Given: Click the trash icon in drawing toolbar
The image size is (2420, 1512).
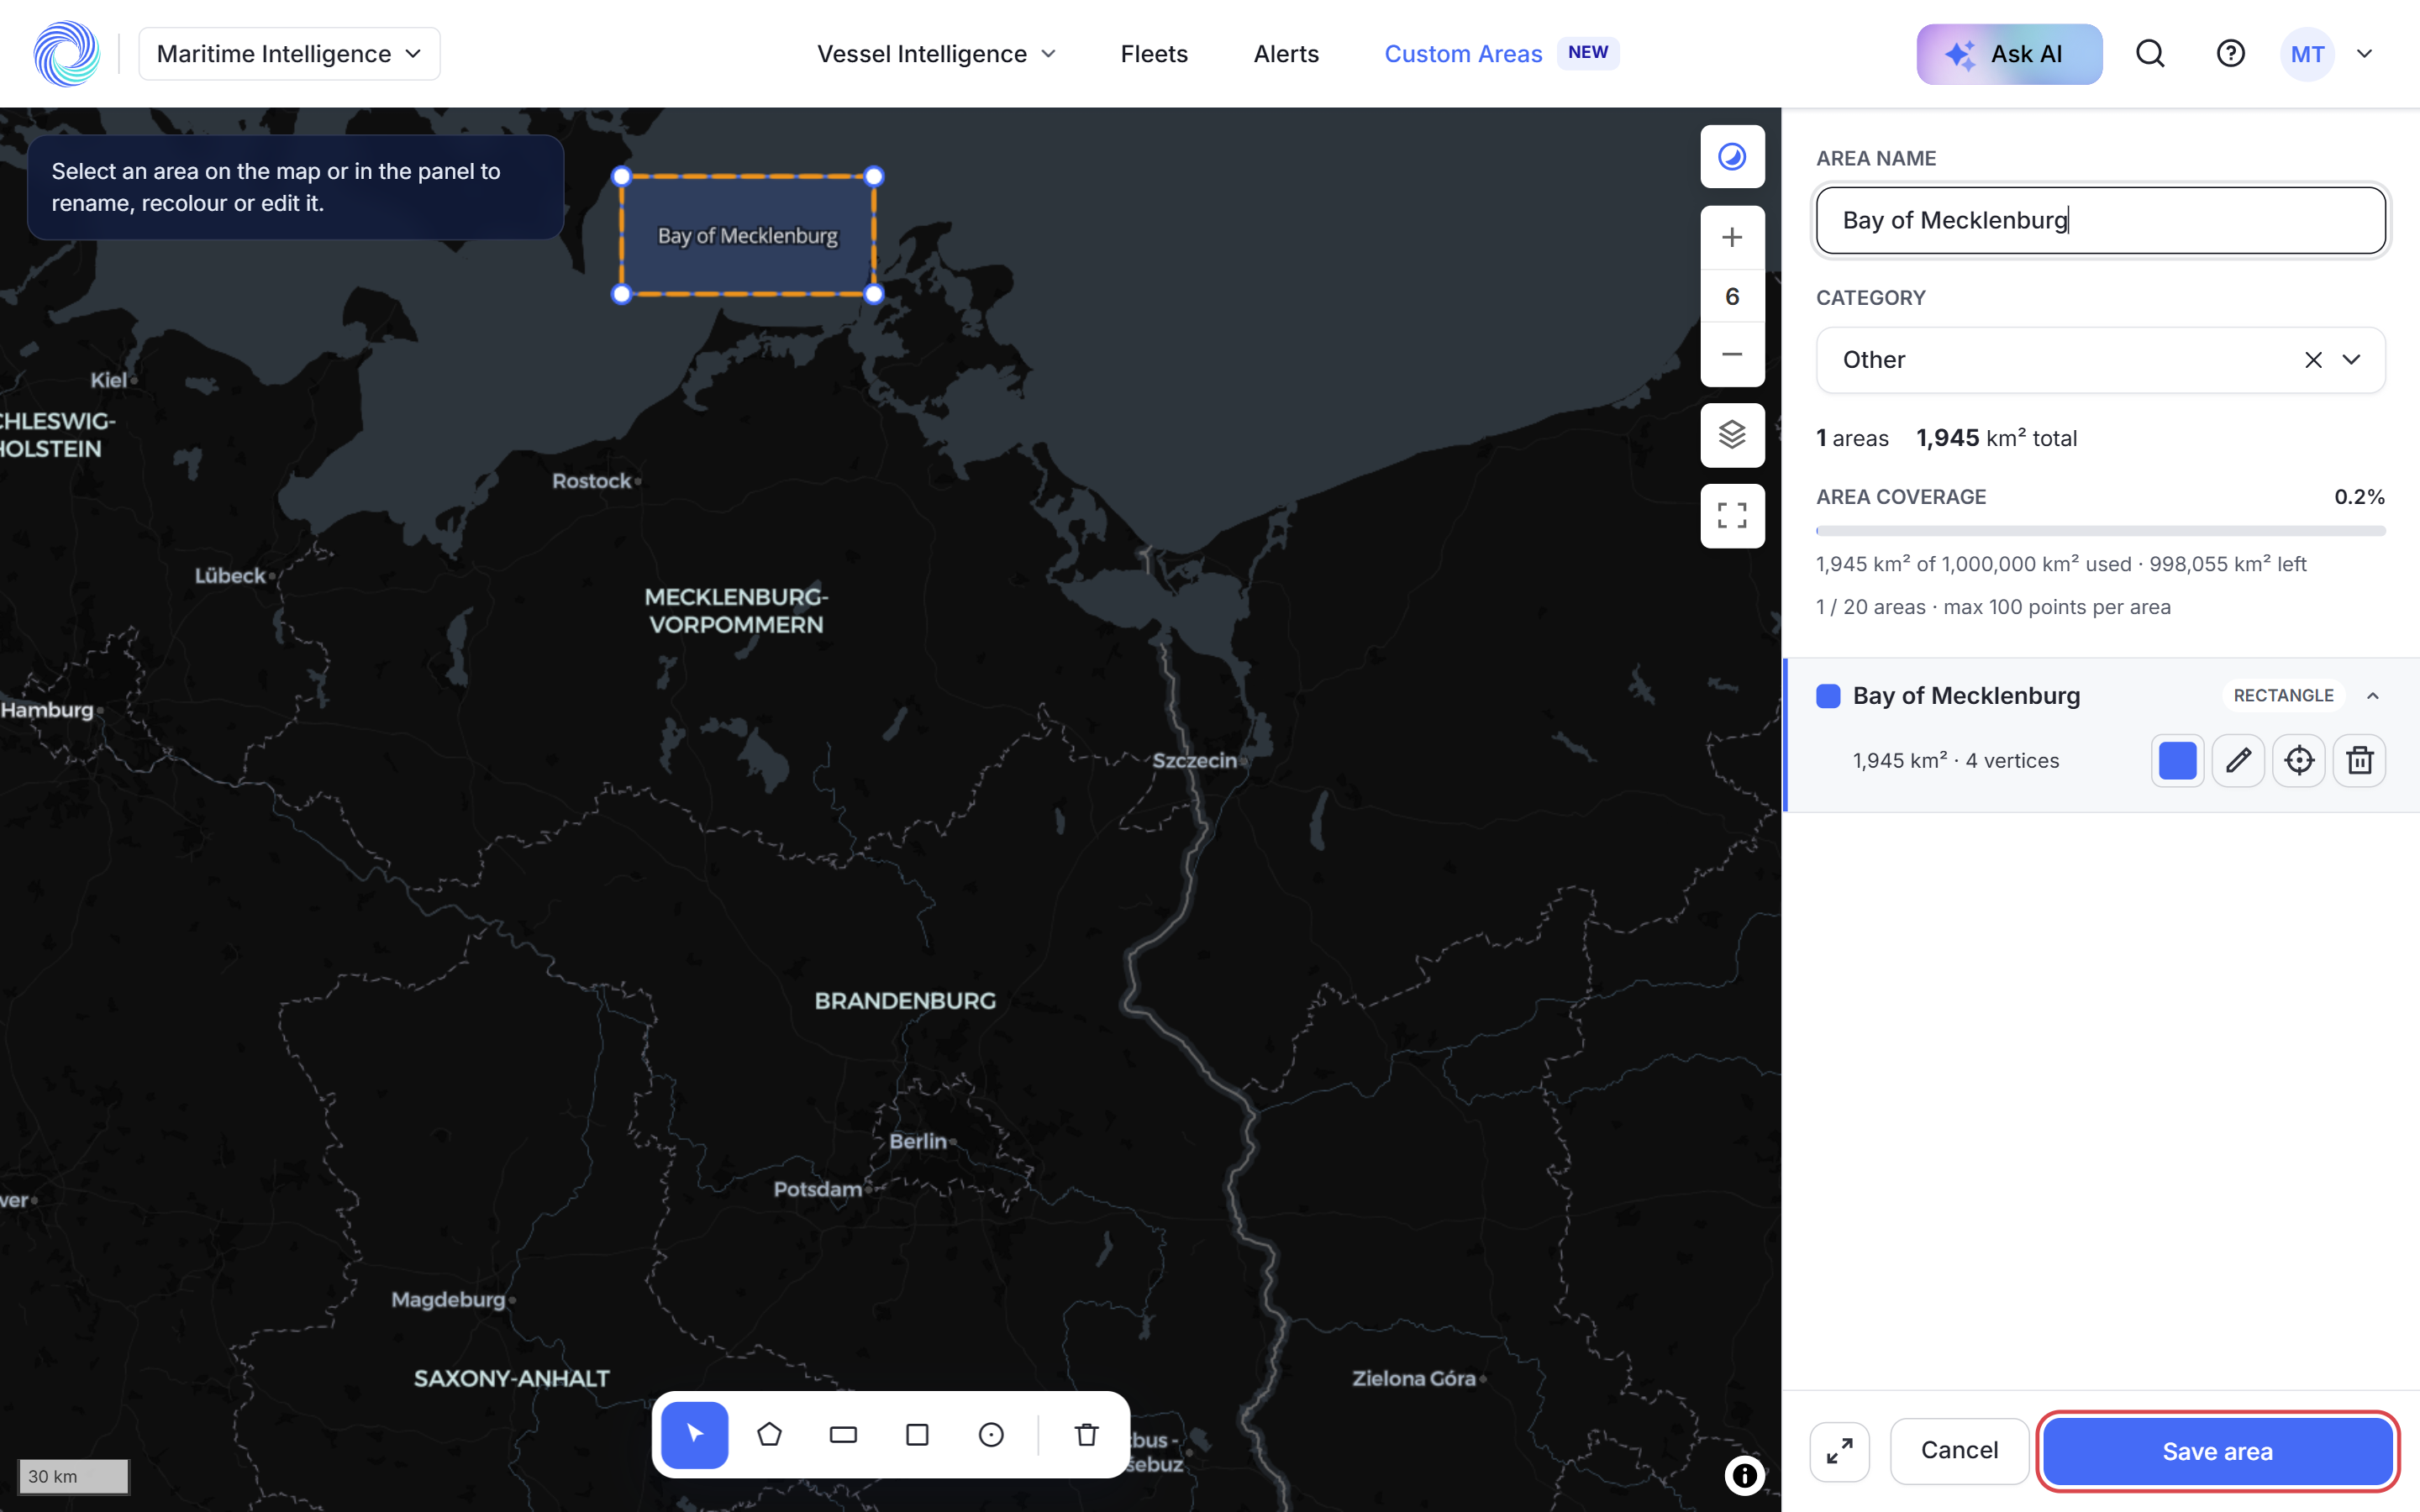Looking at the screenshot, I should point(1086,1434).
